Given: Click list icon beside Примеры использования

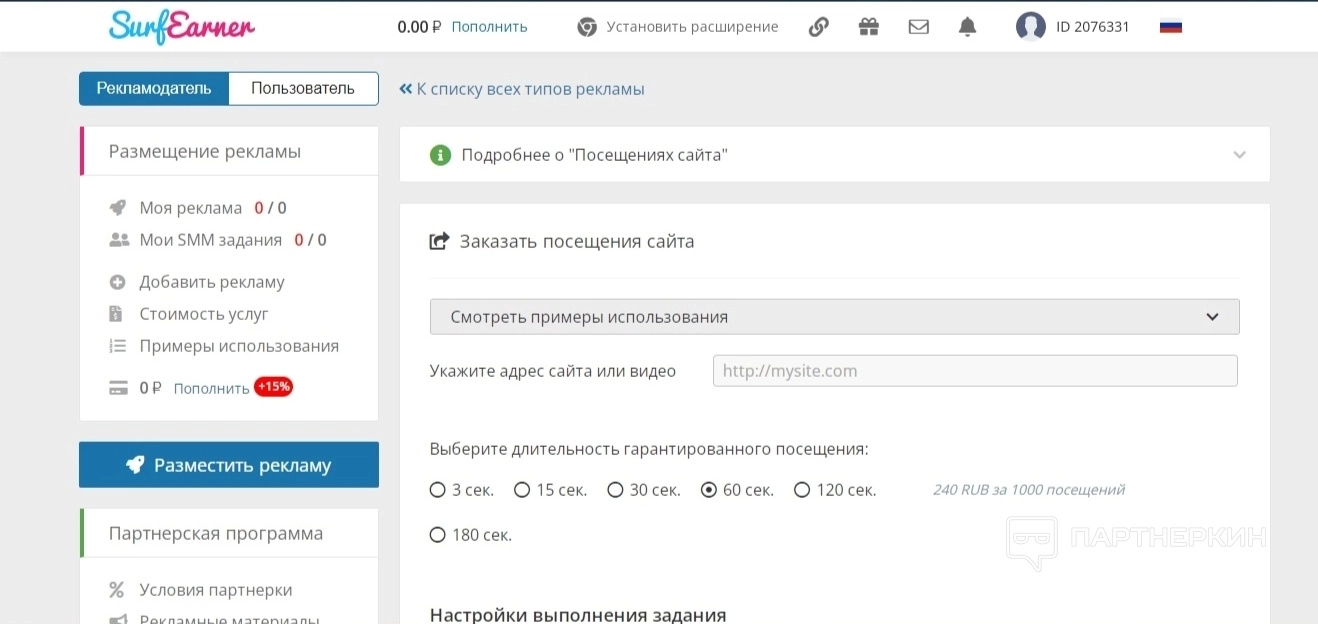Looking at the screenshot, I should coord(117,346).
